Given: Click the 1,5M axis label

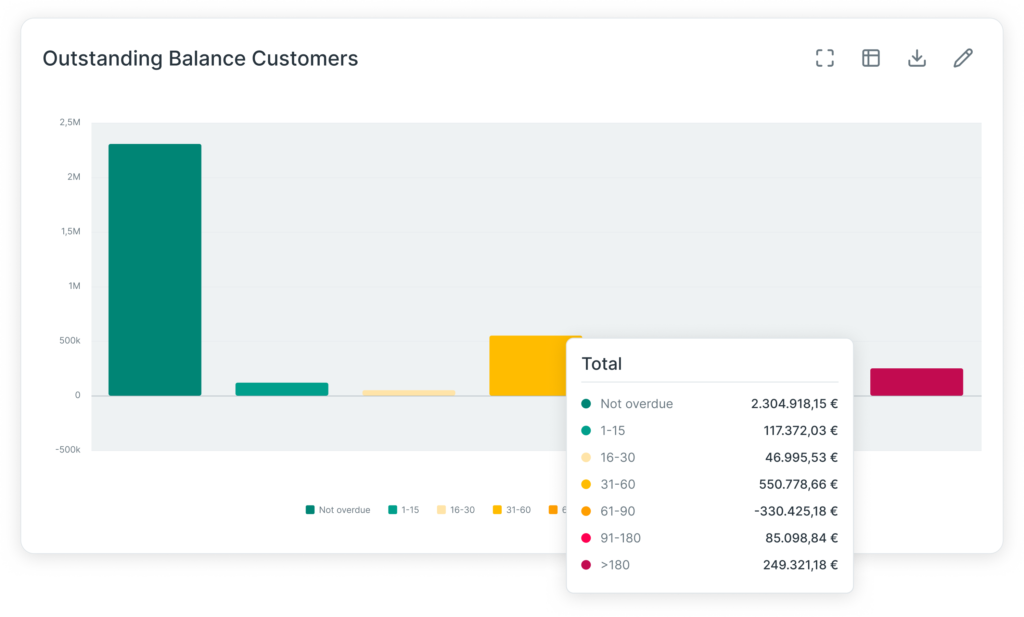Looking at the screenshot, I should pos(71,231).
